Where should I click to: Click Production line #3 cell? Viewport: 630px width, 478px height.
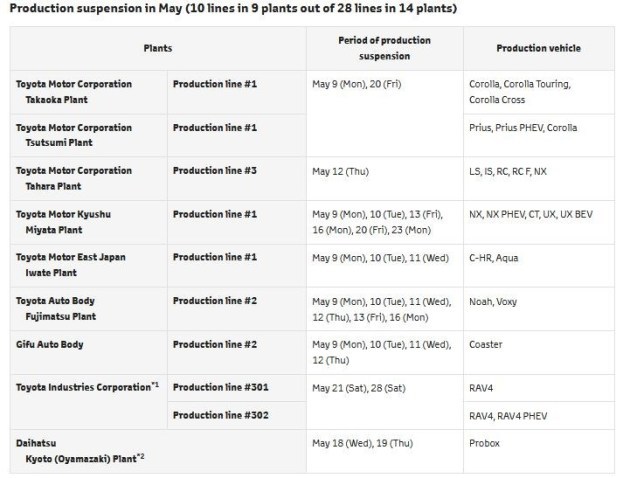(237, 179)
